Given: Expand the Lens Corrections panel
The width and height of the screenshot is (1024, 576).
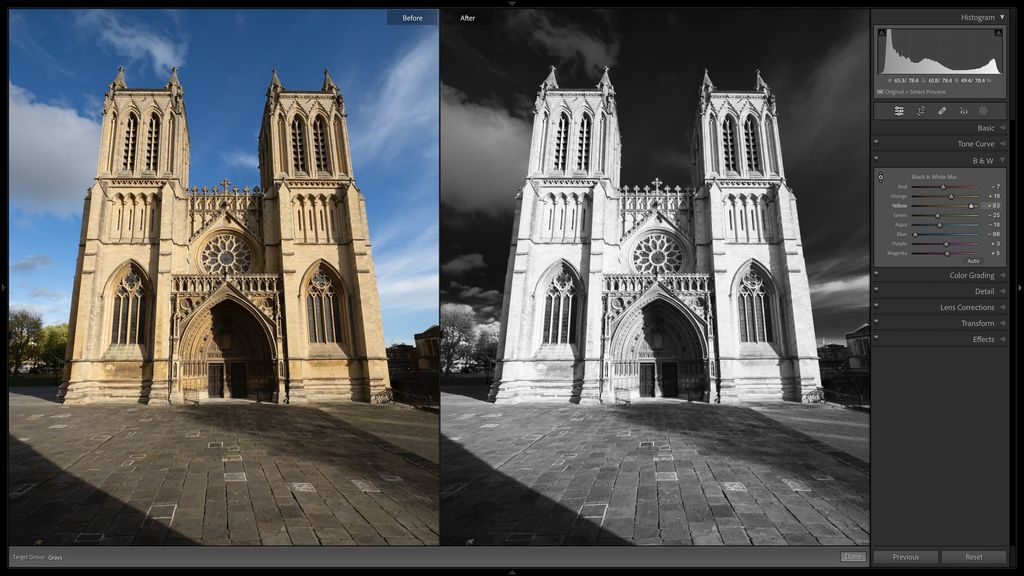Looking at the screenshot, I should click(966, 307).
